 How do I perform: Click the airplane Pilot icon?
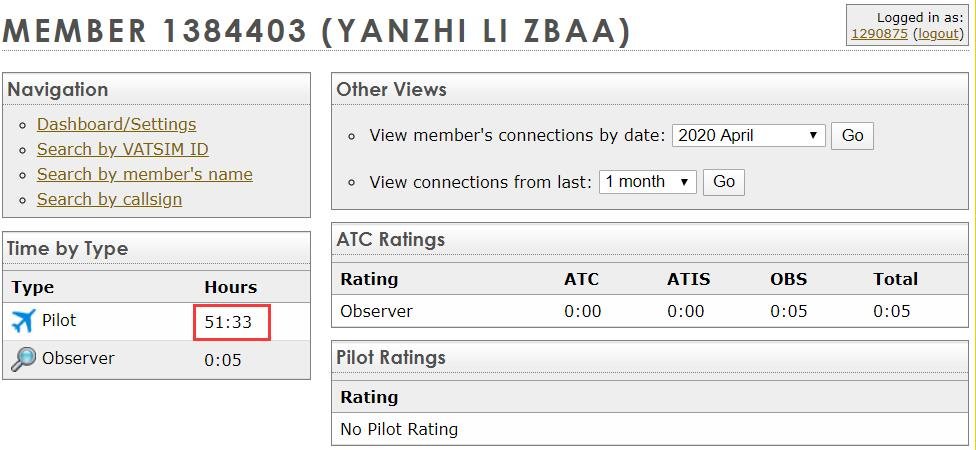(23, 322)
